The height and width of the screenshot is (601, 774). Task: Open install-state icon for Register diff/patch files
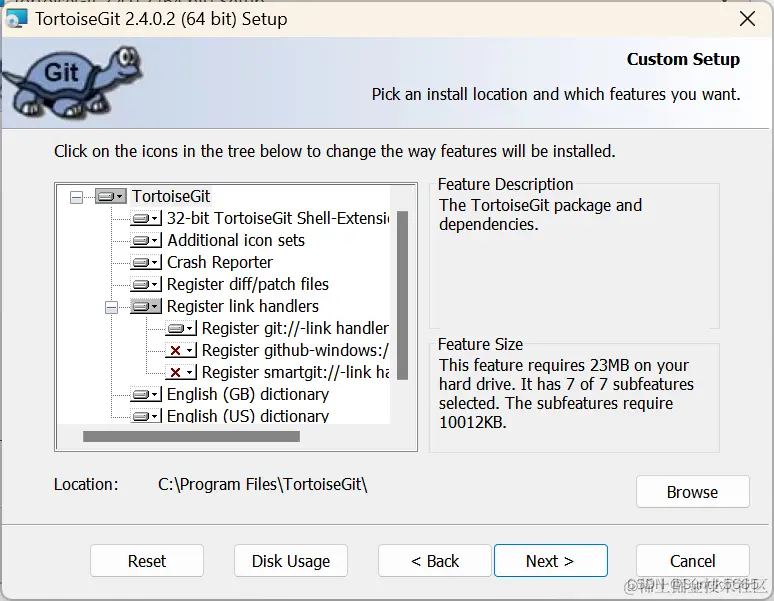[x=146, y=284]
